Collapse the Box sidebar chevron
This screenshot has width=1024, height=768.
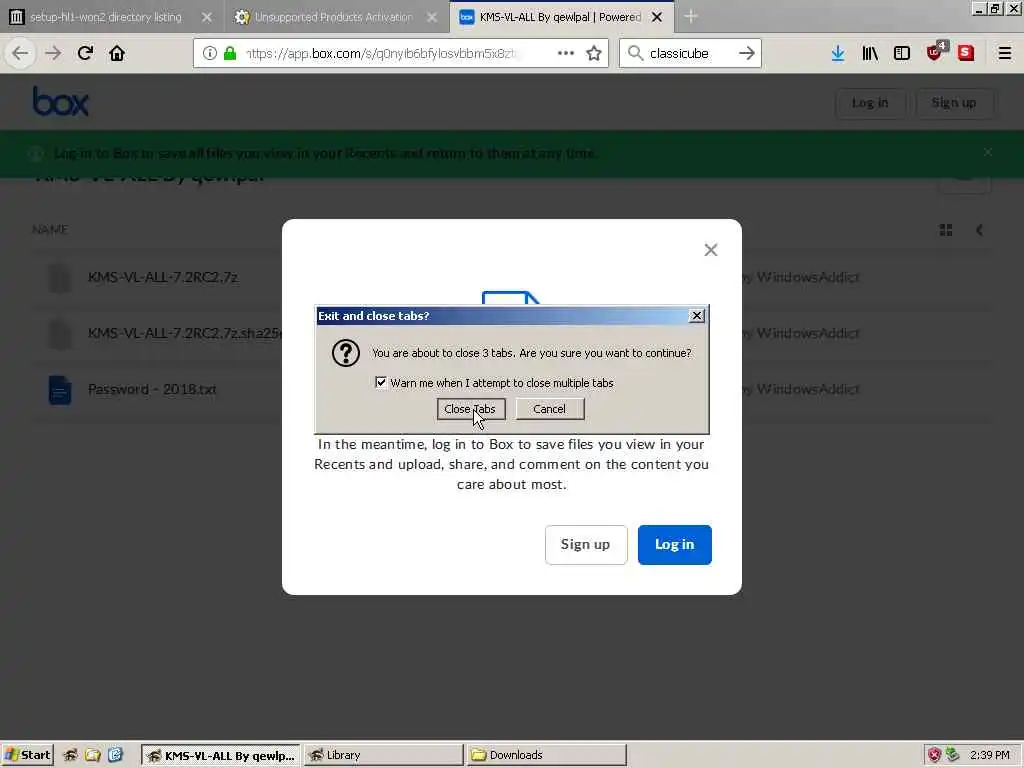(979, 230)
